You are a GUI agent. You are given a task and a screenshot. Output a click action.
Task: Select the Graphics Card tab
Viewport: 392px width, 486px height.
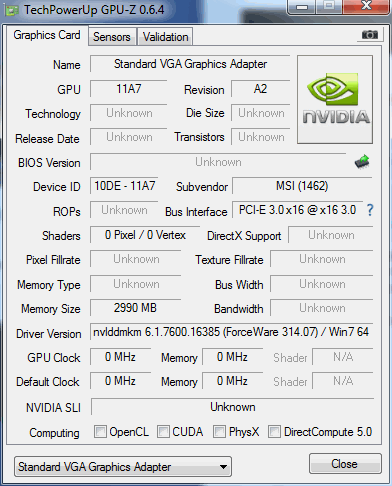(x=47, y=35)
